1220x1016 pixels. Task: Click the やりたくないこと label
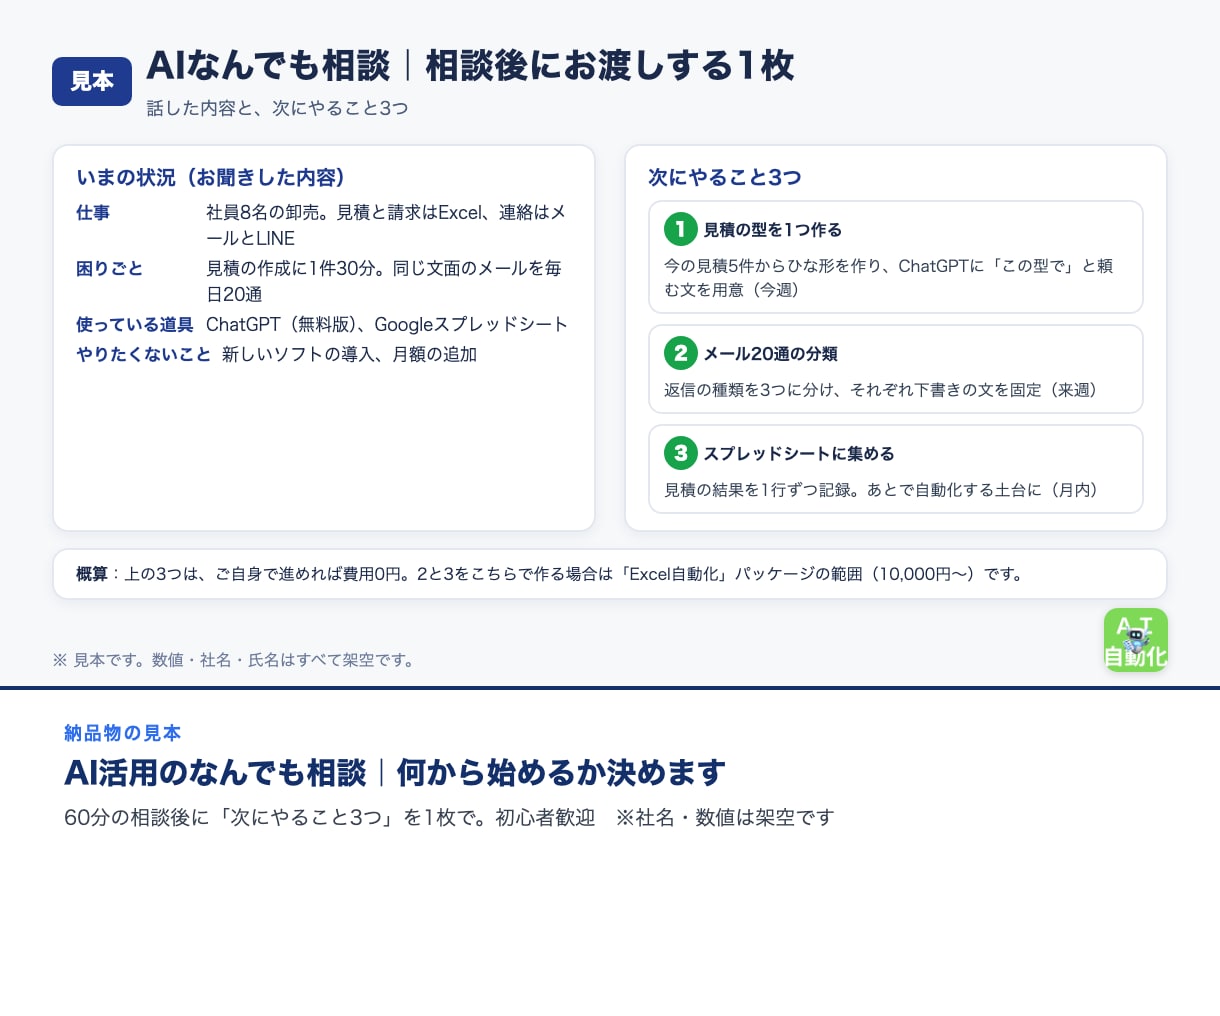coord(144,354)
